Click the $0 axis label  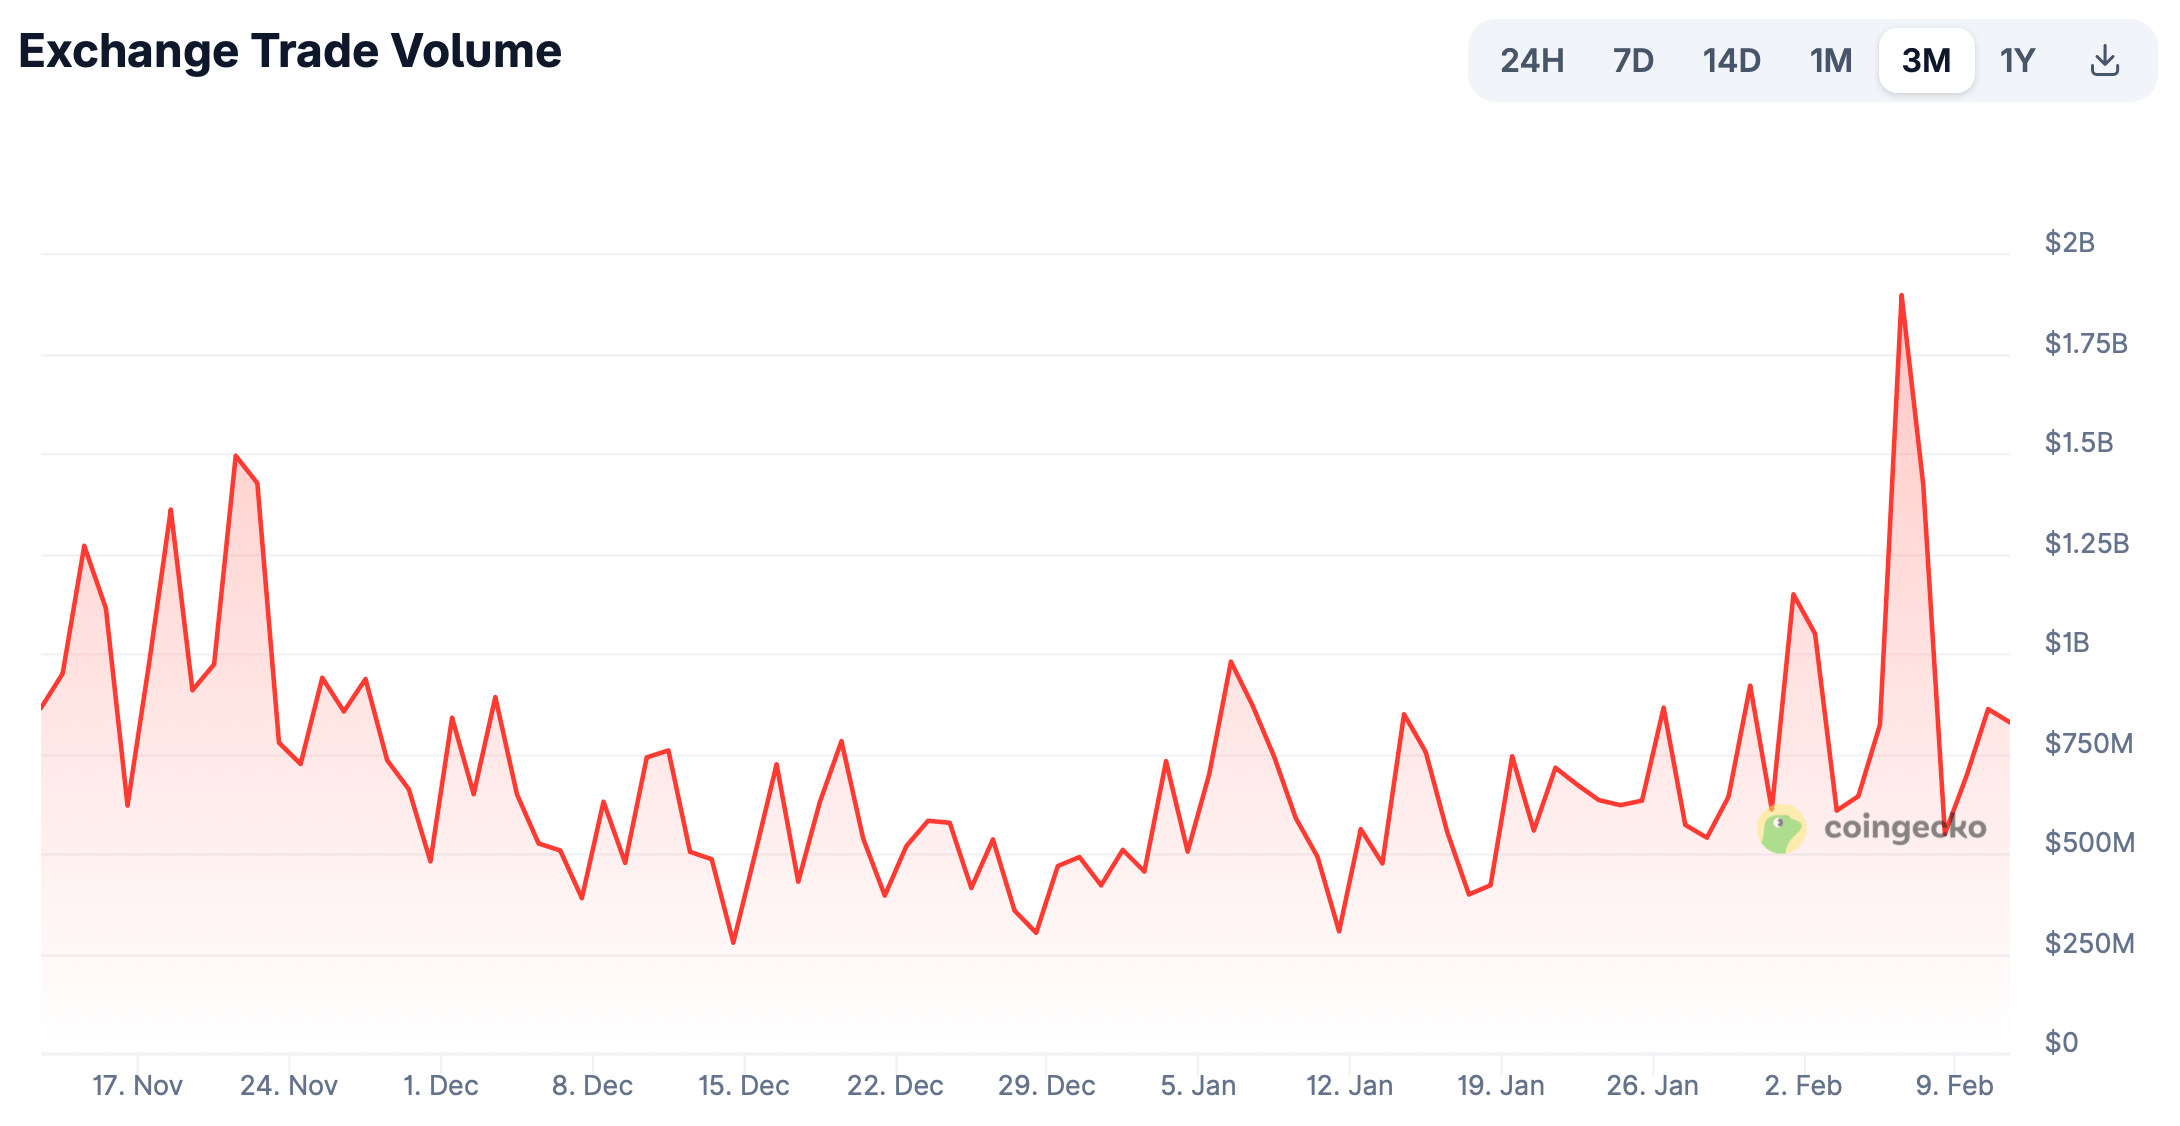tap(2061, 1043)
